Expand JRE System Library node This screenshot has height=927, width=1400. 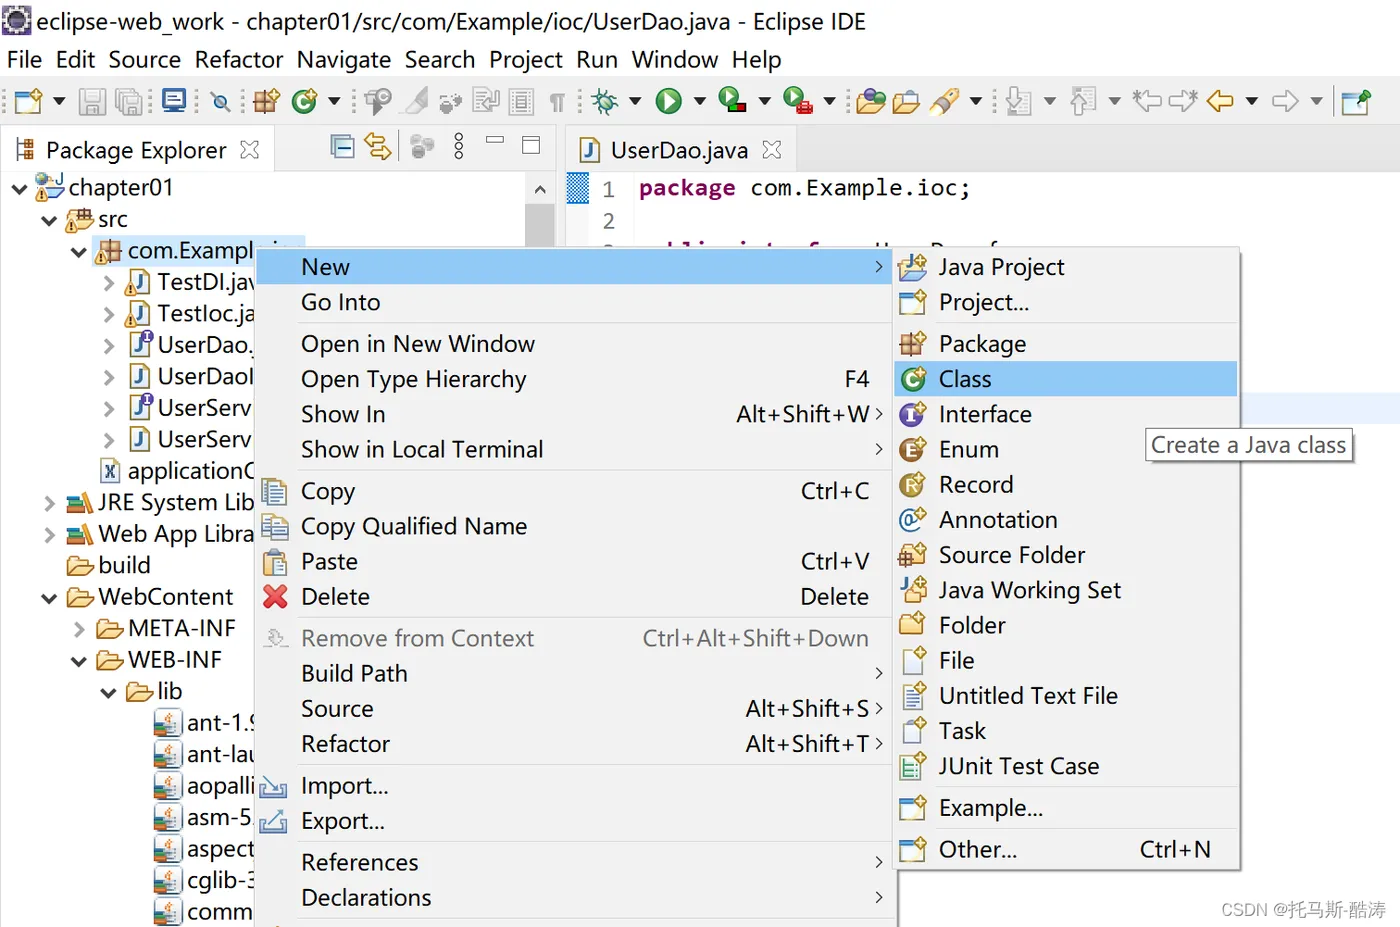click(49, 503)
